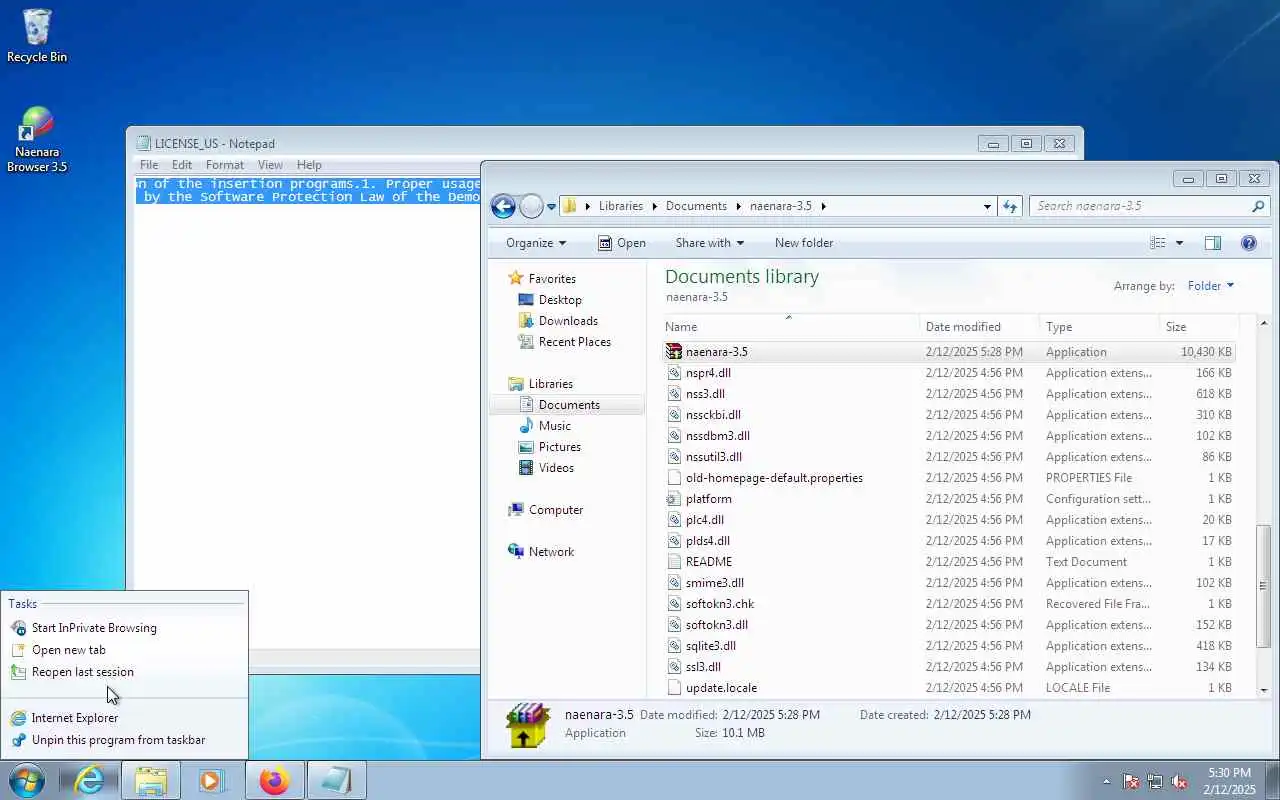The height and width of the screenshot is (800, 1280).
Task: Click the muted volume tray icon
Action: click(1179, 781)
